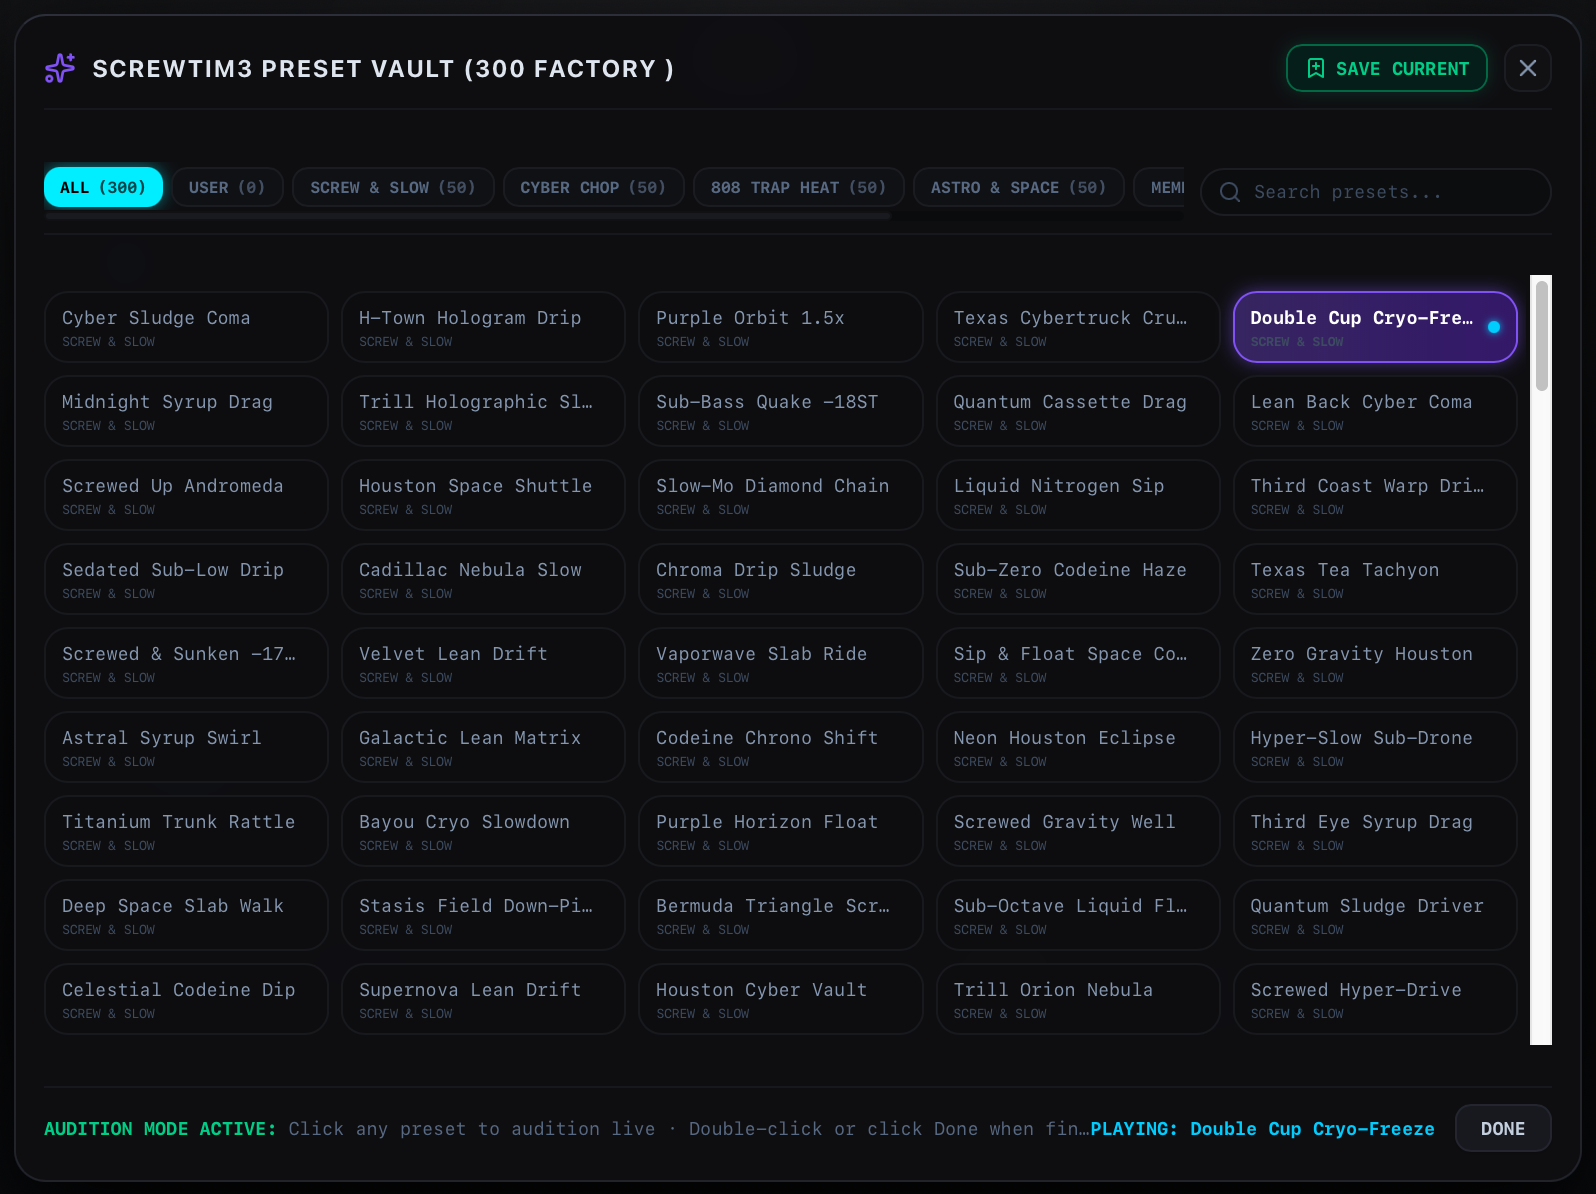Load the Houston Space Shuttle preset
Image resolution: width=1596 pixels, height=1194 pixels.
(483, 495)
